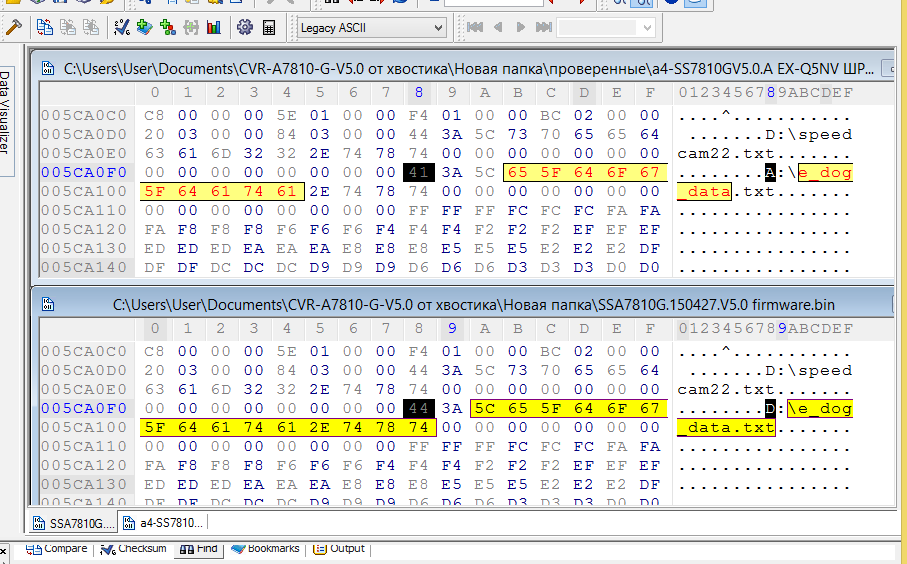Viewport: 907px width, 564px height.
Task: Switch to the a4-SS7810... document tab
Action: (x=164, y=522)
